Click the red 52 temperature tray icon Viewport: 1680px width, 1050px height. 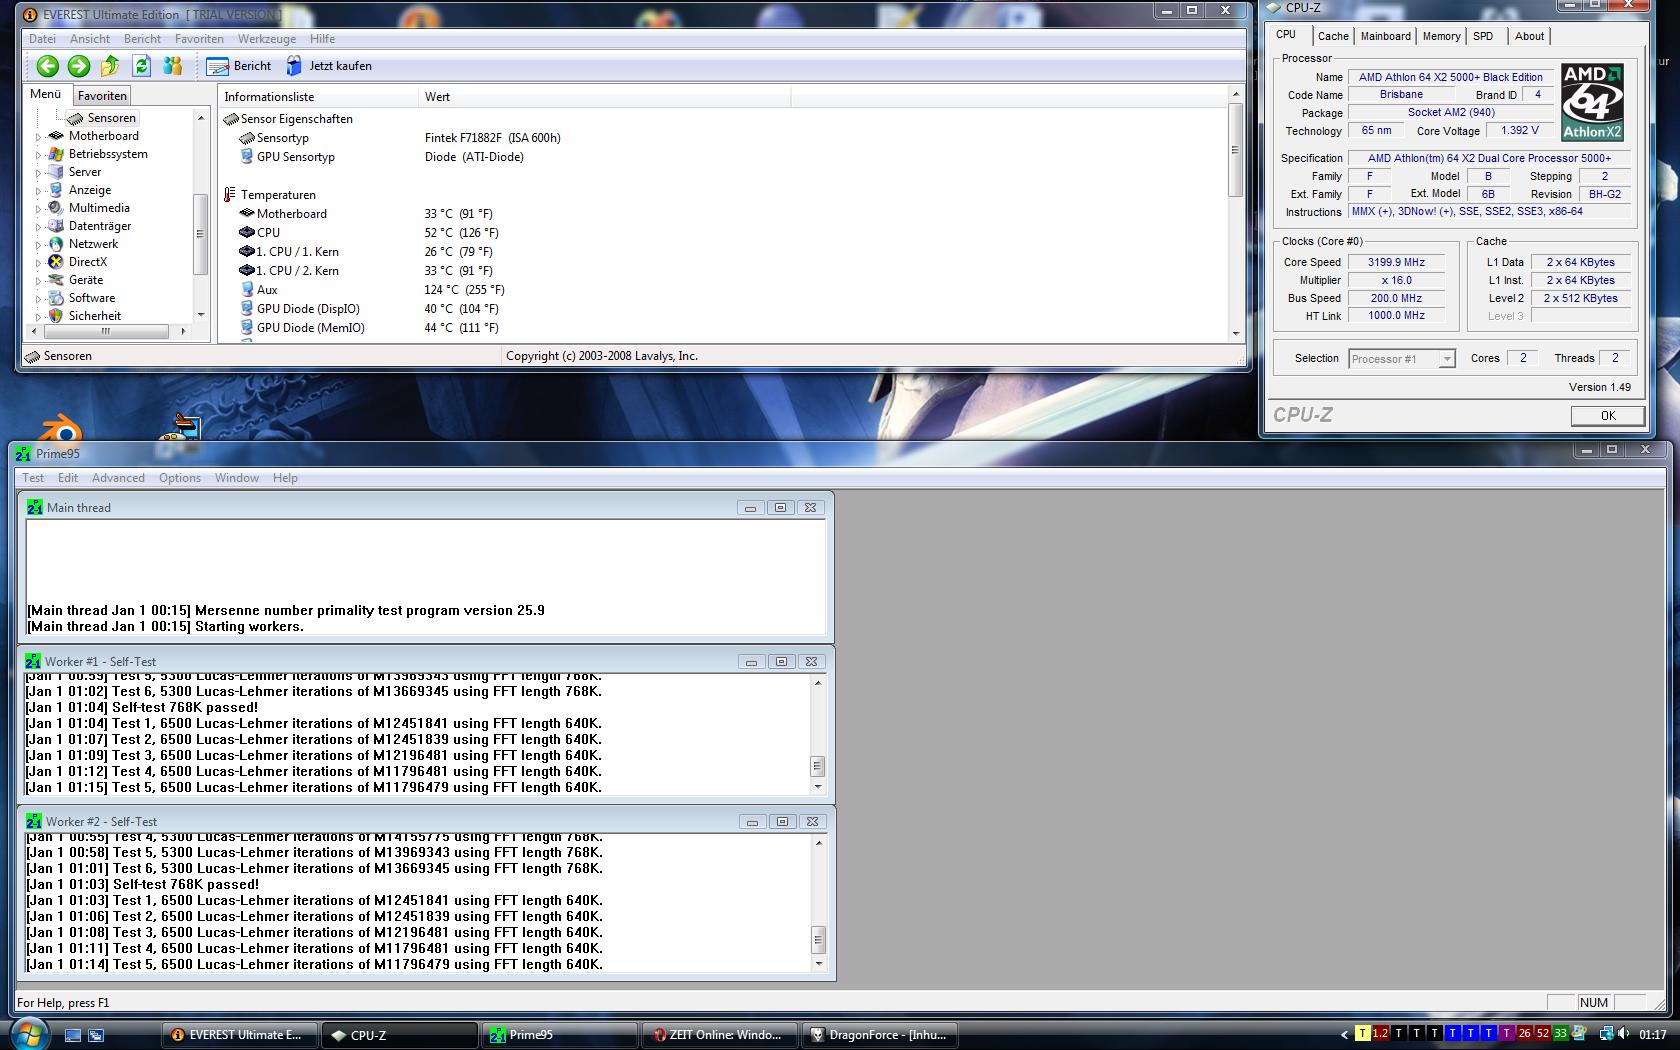(1542, 1034)
